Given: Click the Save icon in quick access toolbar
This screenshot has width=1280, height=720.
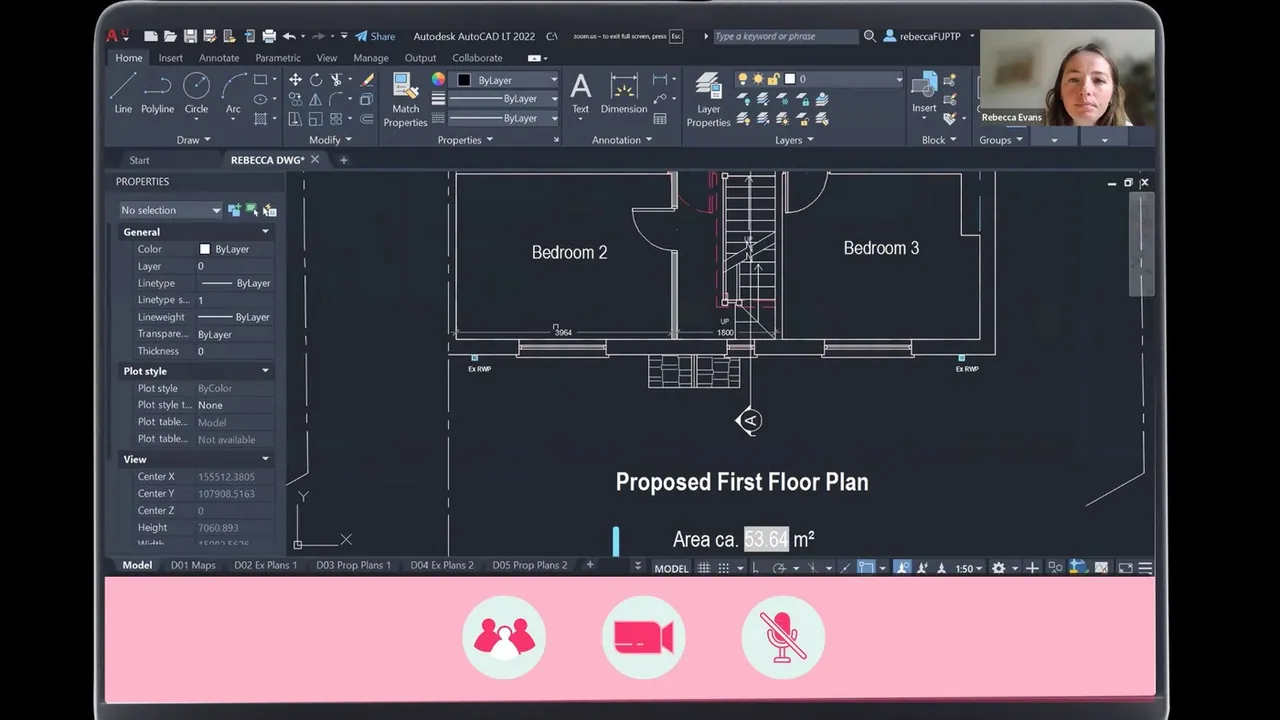Looking at the screenshot, I should coord(190,36).
